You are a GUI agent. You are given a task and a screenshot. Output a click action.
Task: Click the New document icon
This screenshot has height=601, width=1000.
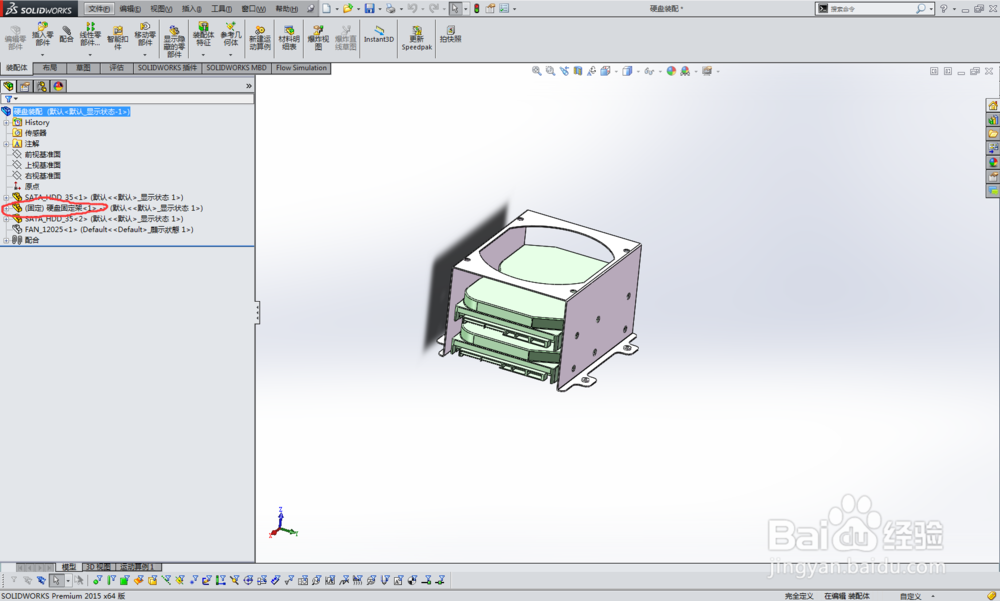327,8
